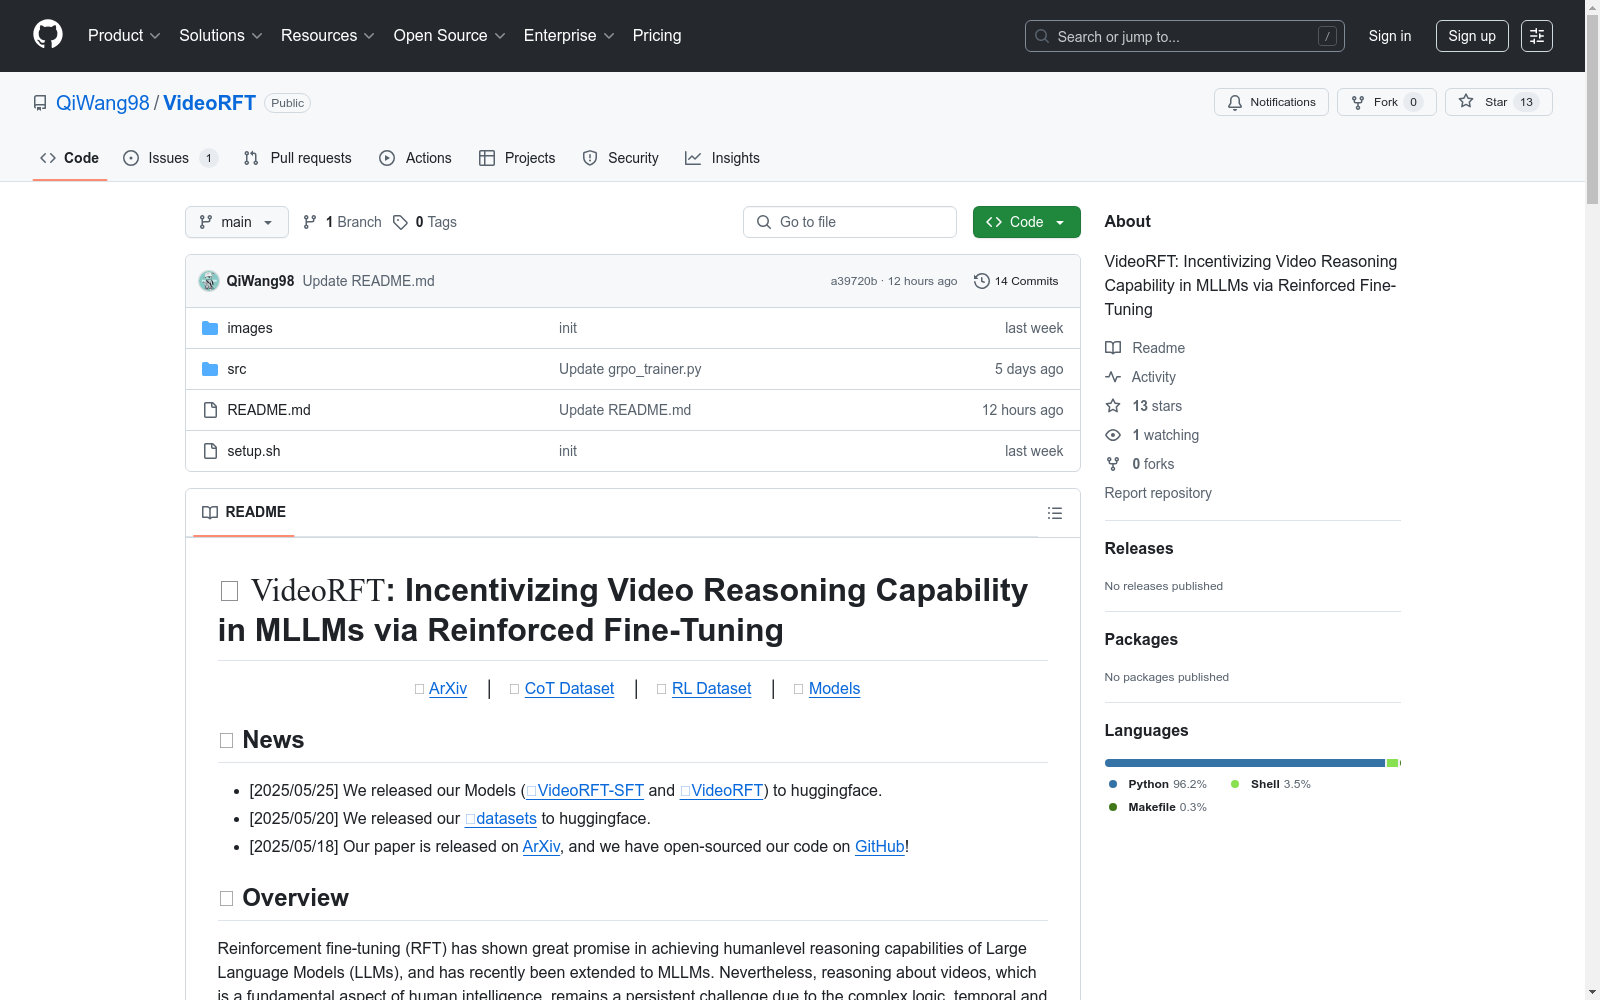Click the Python 96.2% language entry
Screen dimensions: 1600x1000
coord(1157,784)
